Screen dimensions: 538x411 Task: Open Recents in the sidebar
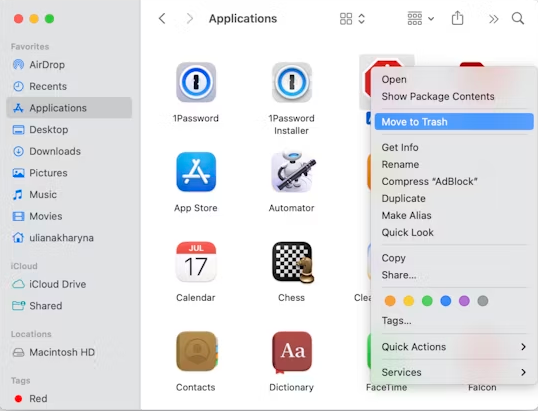coord(69,86)
